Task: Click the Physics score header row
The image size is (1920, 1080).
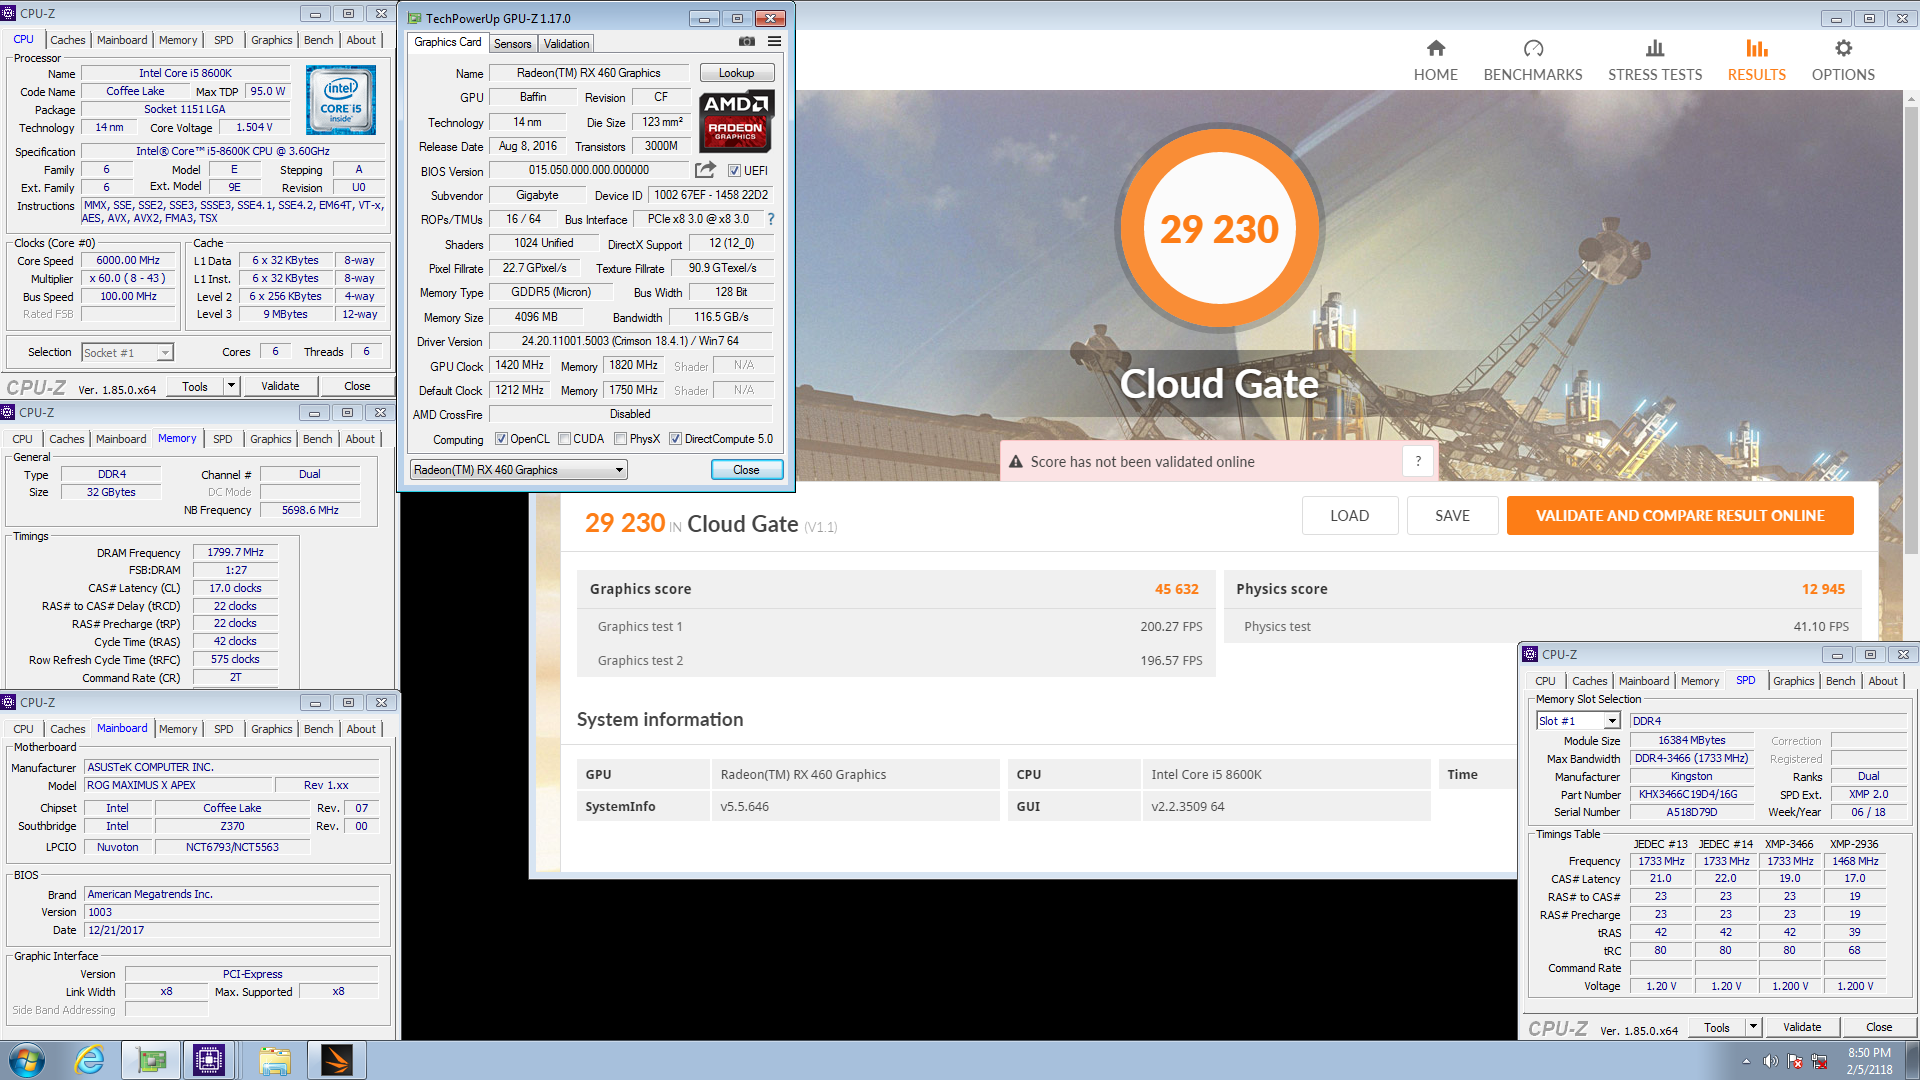Action: [x=1541, y=589]
